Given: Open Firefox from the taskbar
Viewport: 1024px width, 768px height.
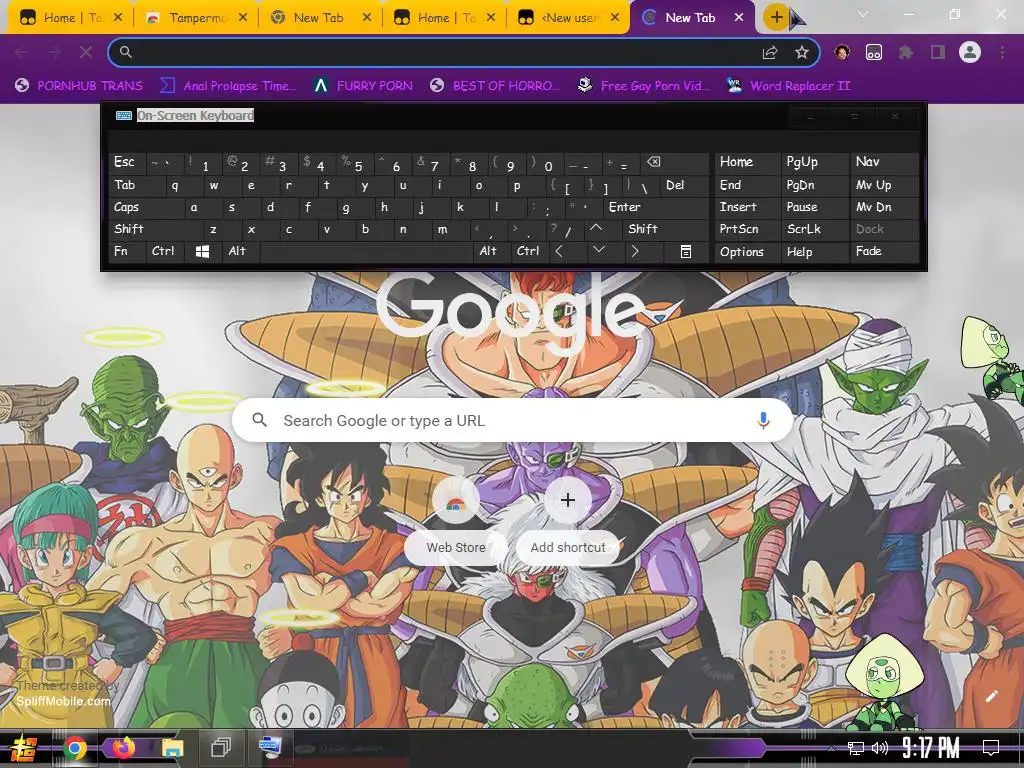Looking at the screenshot, I should coord(123,748).
